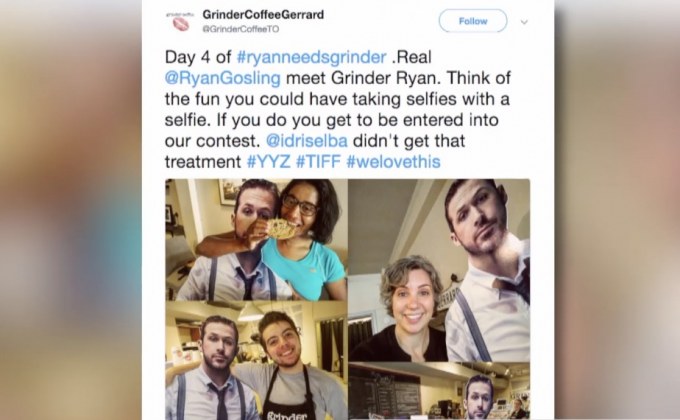The image size is (680, 420).
Task: Follow the GrinderCoffeeGerrard account
Action: tap(473, 21)
